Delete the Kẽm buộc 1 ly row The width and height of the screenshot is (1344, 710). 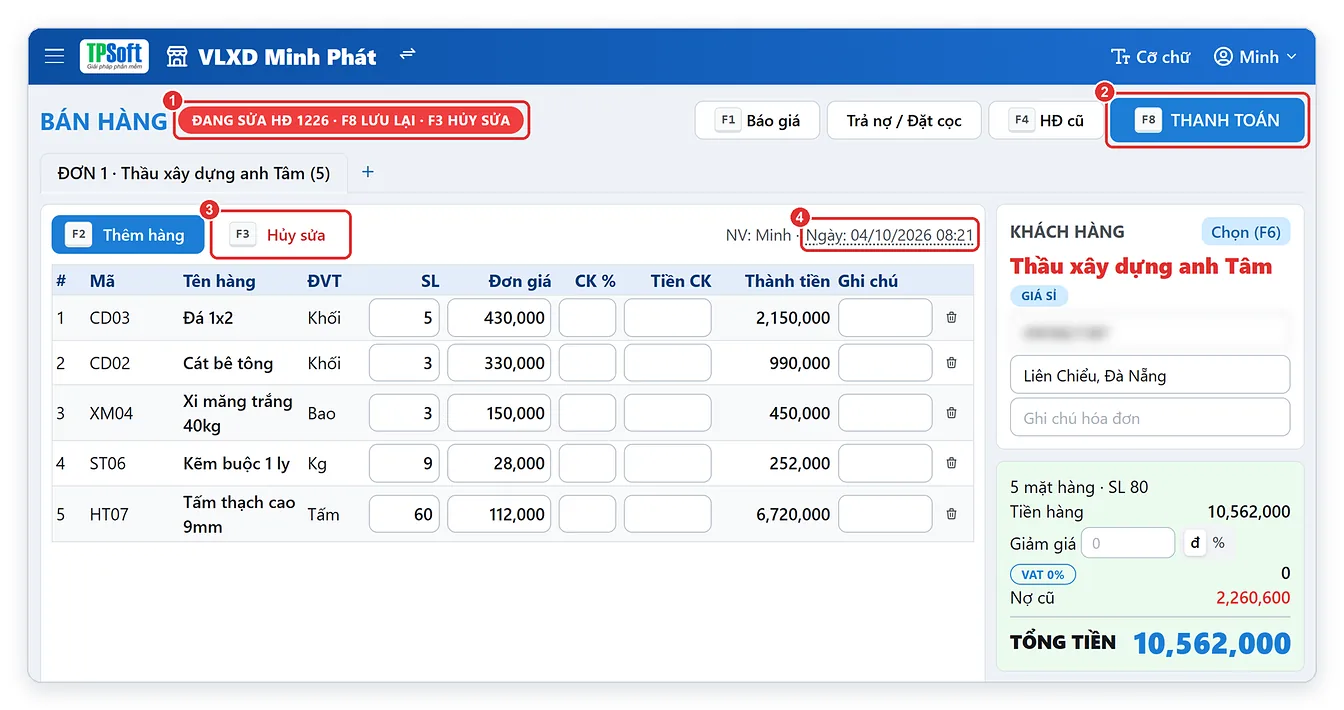(951, 463)
